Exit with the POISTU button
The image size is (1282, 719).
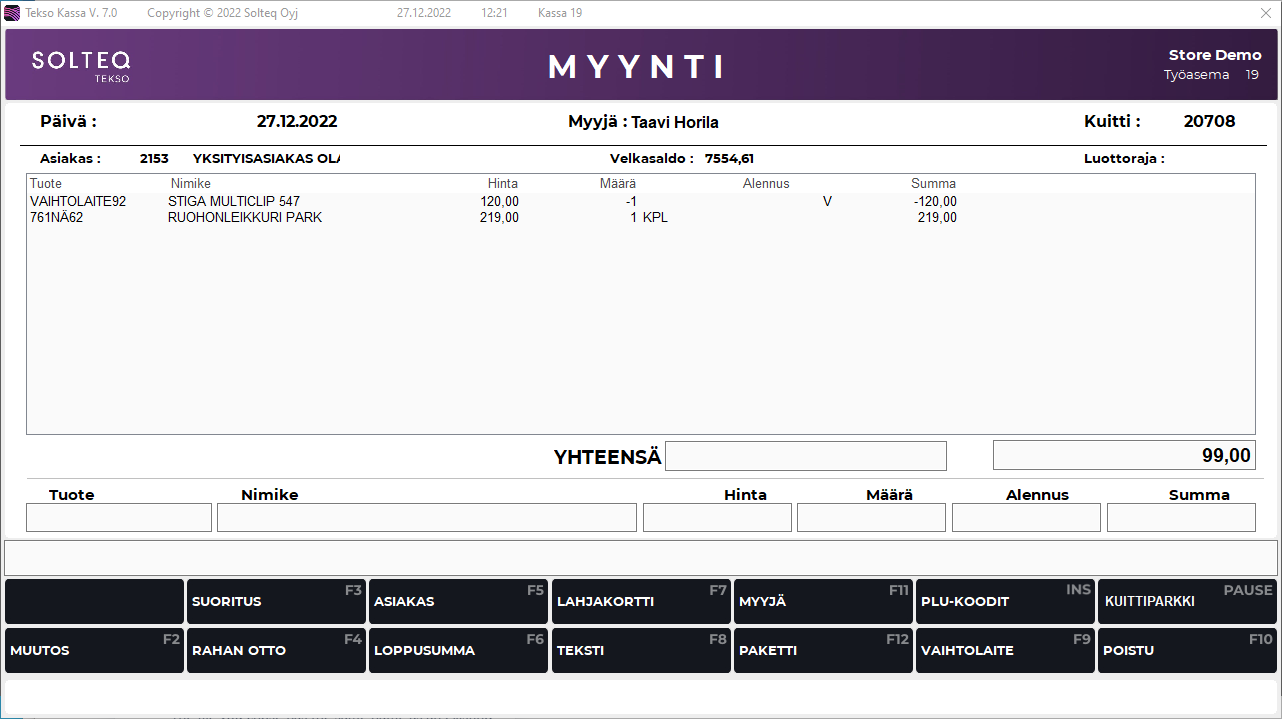click(x=1187, y=650)
